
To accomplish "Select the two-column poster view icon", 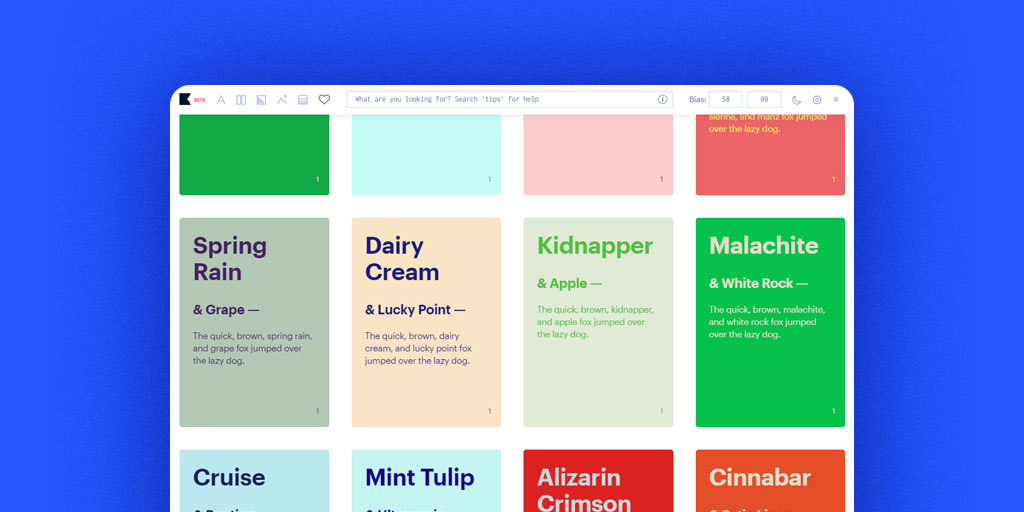I will pyautogui.click(x=241, y=100).
